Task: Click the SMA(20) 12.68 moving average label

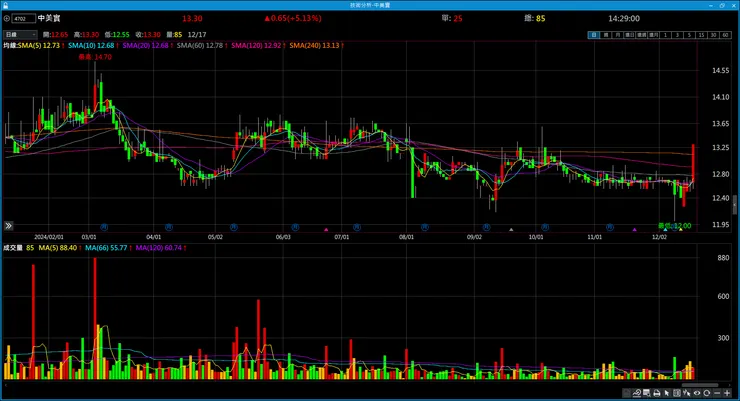Action: 145,45
